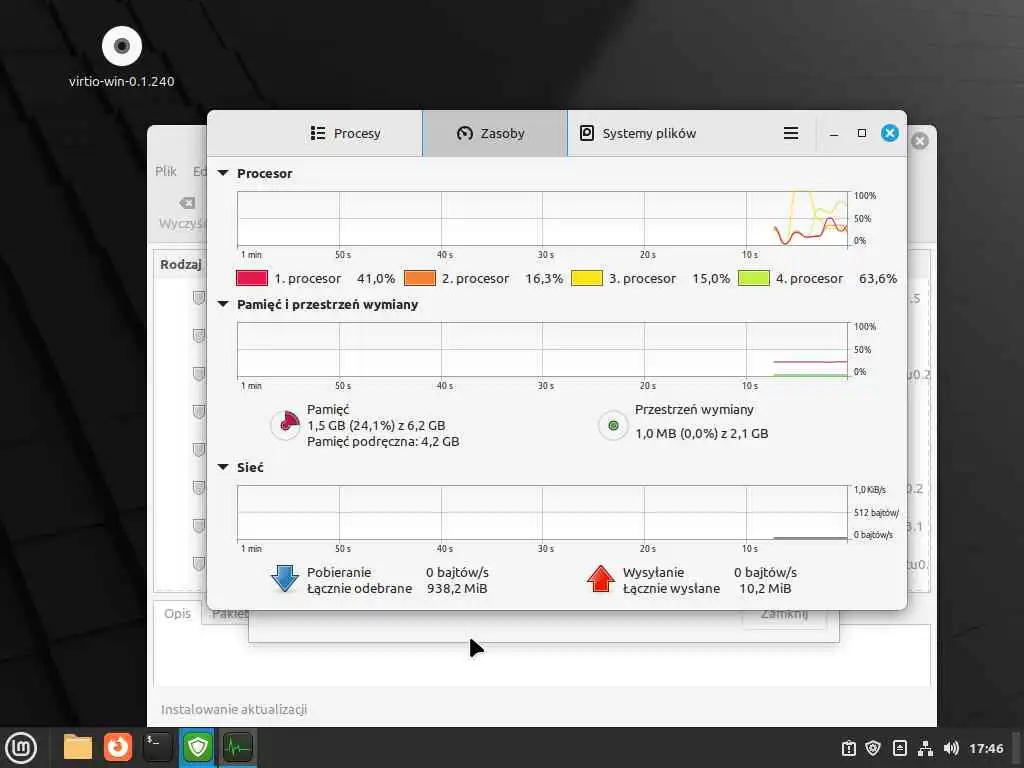Open the 17:46 clock calendar
Screen dimensions: 1024x768
[x=986, y=748]
